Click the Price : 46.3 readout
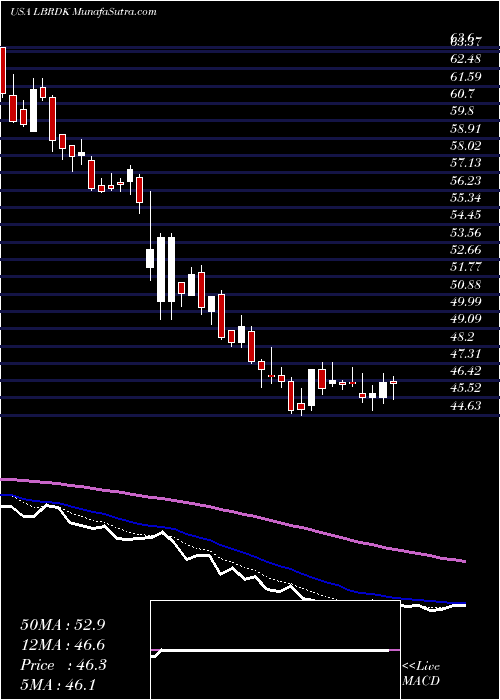The height and width of the screenshot is (700, 500). pos(62,665)
